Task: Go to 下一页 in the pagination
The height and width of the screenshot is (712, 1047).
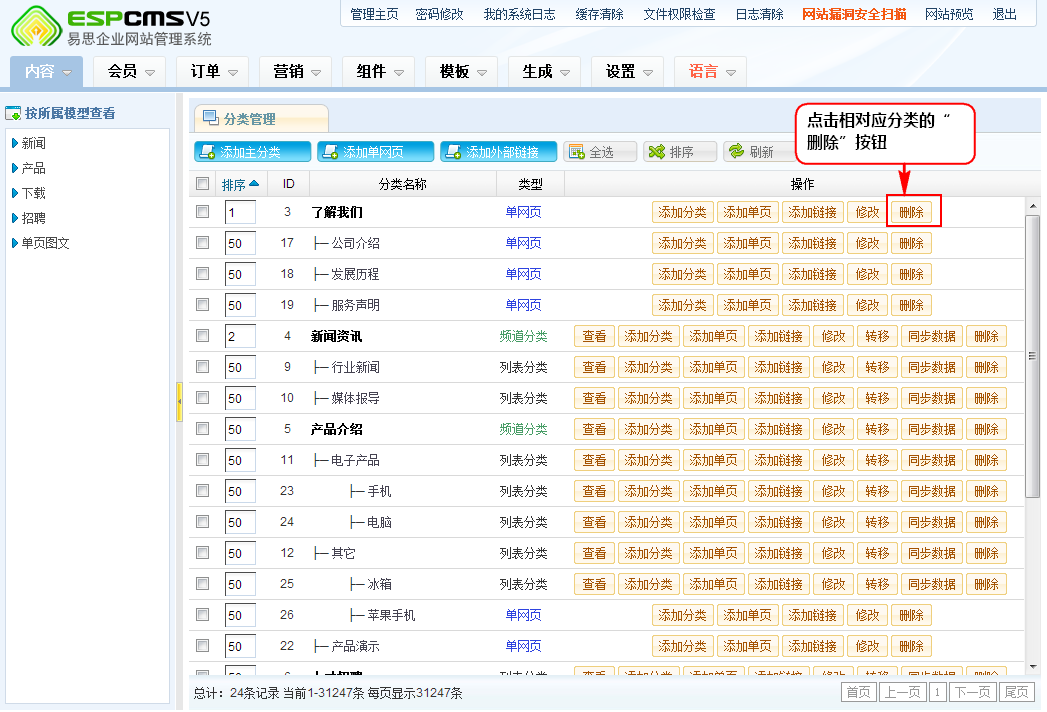Action: [972, 692]
